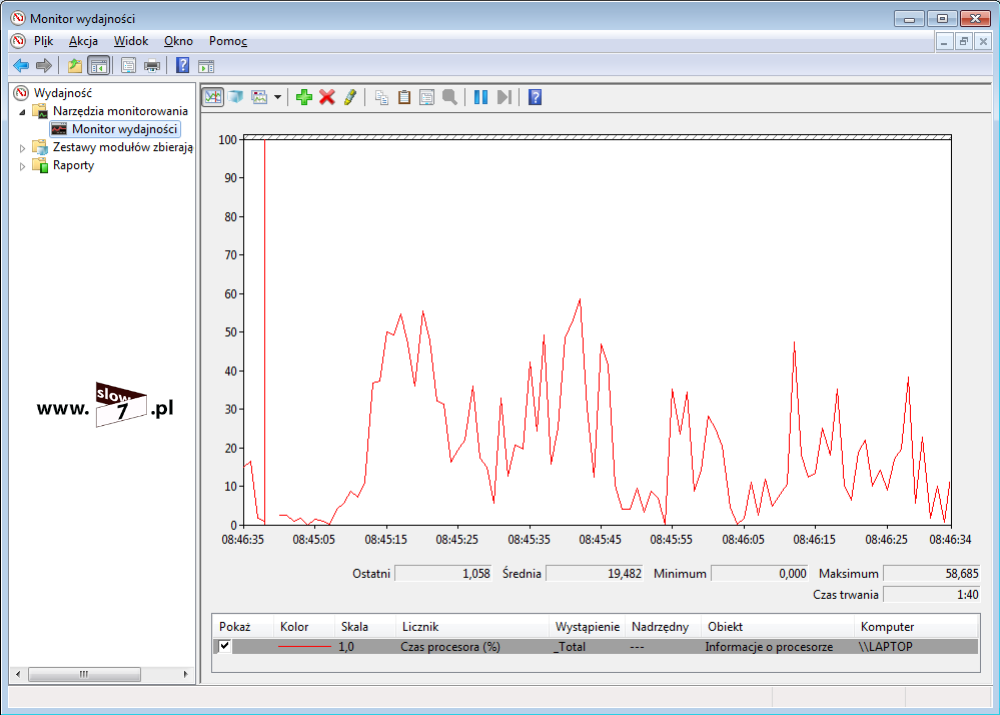Uncheck Pokaż checkbox for Czas procesora
This screenshot has height=715, width=1000.
coord(224,646)
